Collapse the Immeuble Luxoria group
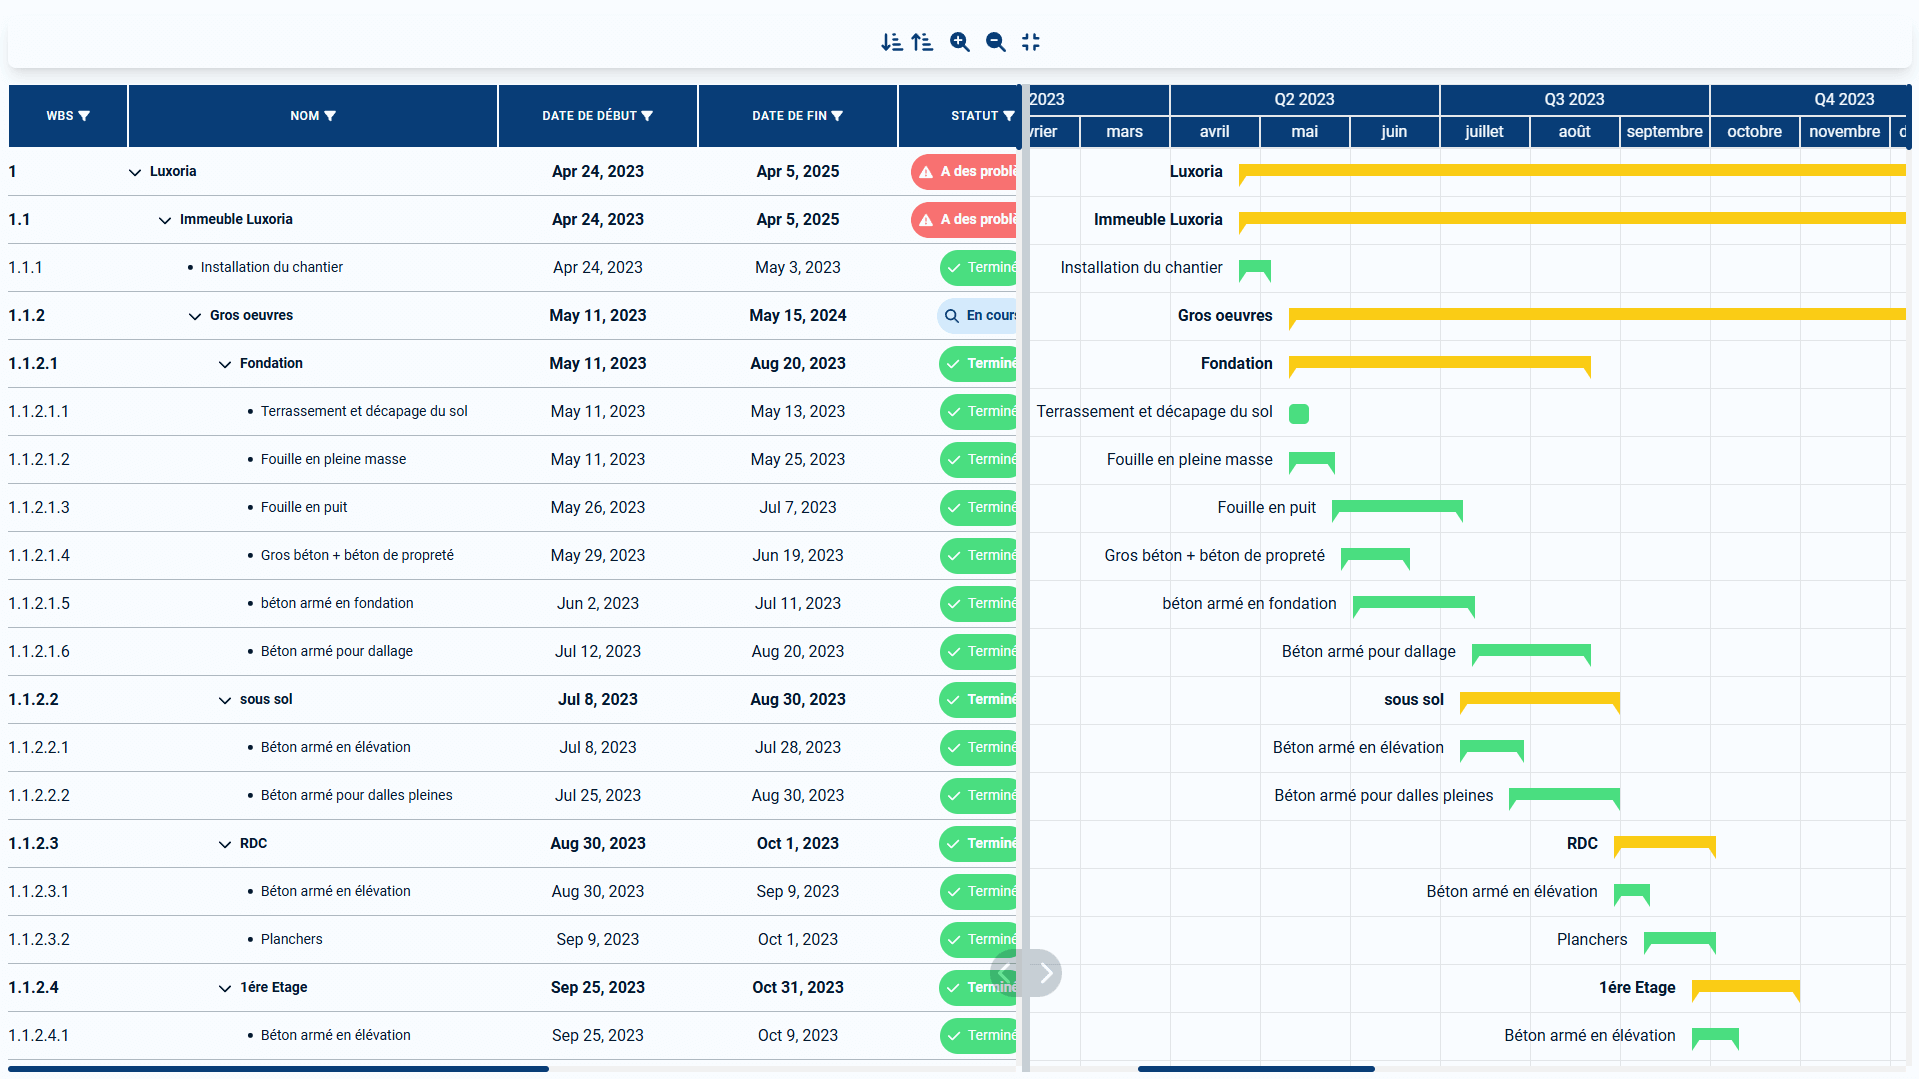The width and height of the screenshot is (1919, 1079). (165, 220)
